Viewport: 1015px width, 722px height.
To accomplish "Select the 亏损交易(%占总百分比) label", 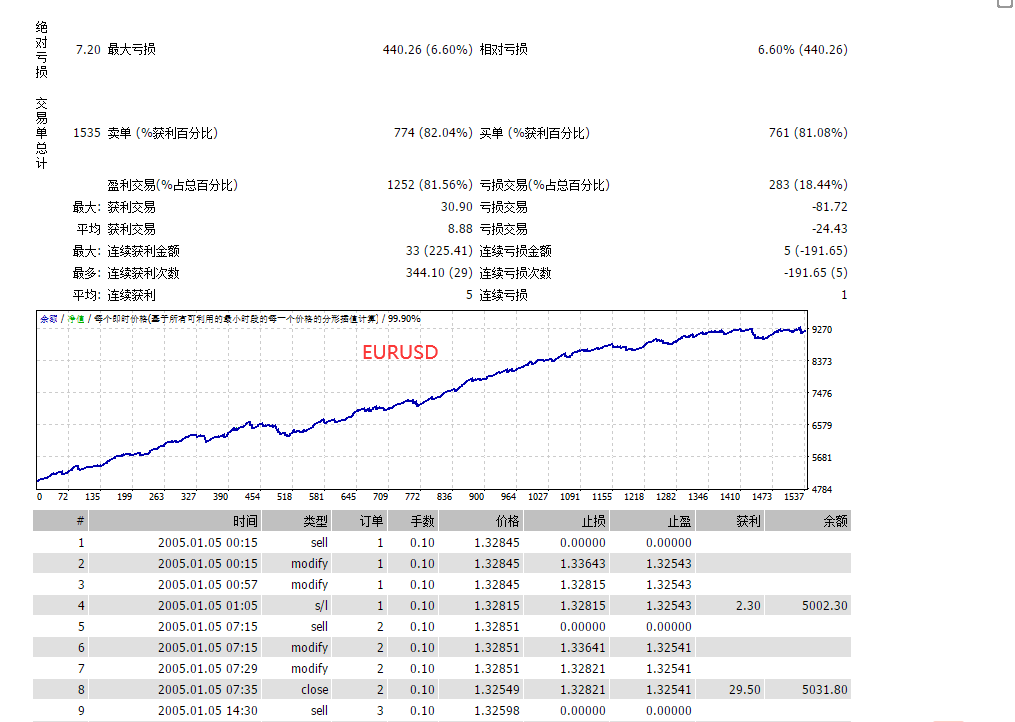I will (x=545, y=185).
